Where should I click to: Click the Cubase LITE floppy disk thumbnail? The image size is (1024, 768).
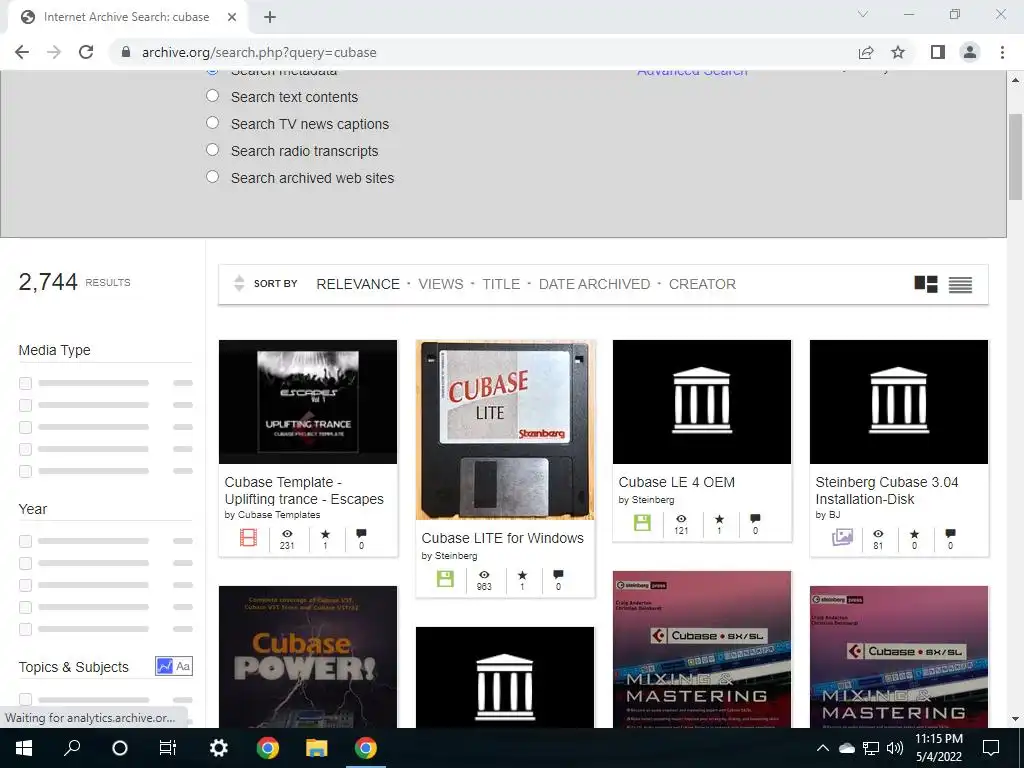coord(505,430)
